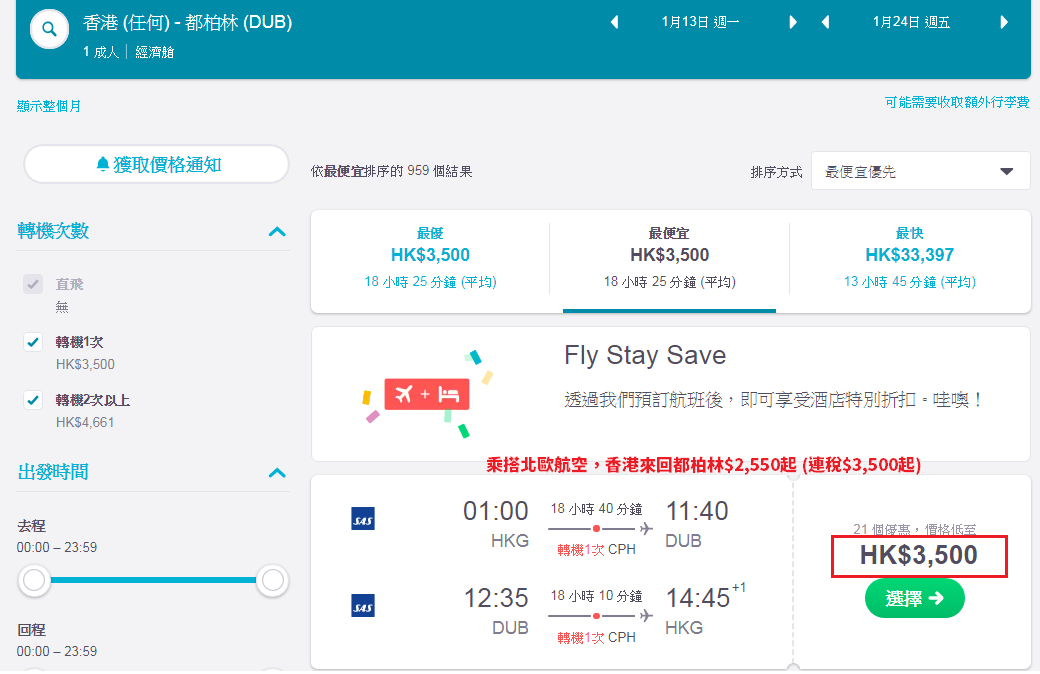Collapse the 出發時間 section
The image size is (1040, 674).
pyautogui.click(x=277, y=473)
